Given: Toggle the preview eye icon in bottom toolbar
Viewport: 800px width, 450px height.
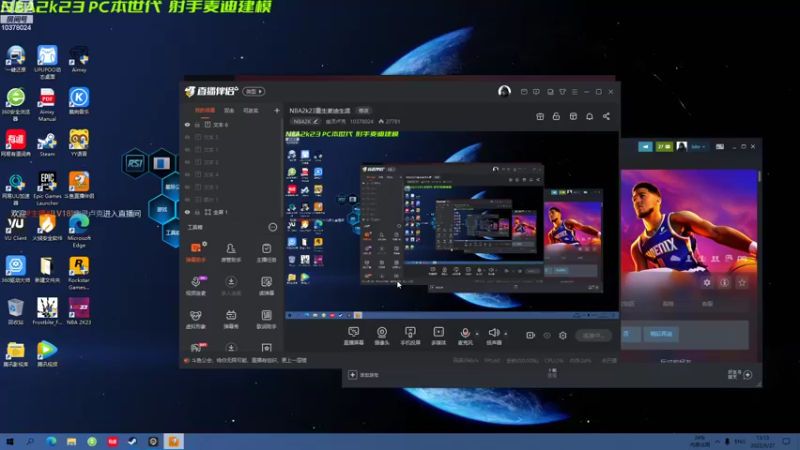Looking at the screenshot, I should click(547, 335).
